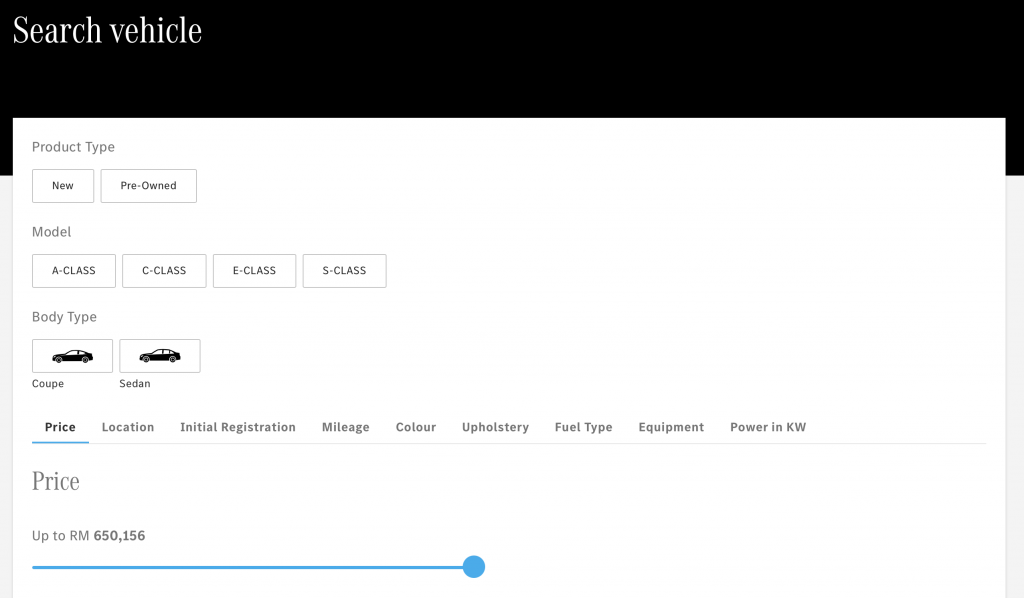Viewport: 1024px width, 598px height.
Task: Click the price slider handle
Action: click(473, 567)
